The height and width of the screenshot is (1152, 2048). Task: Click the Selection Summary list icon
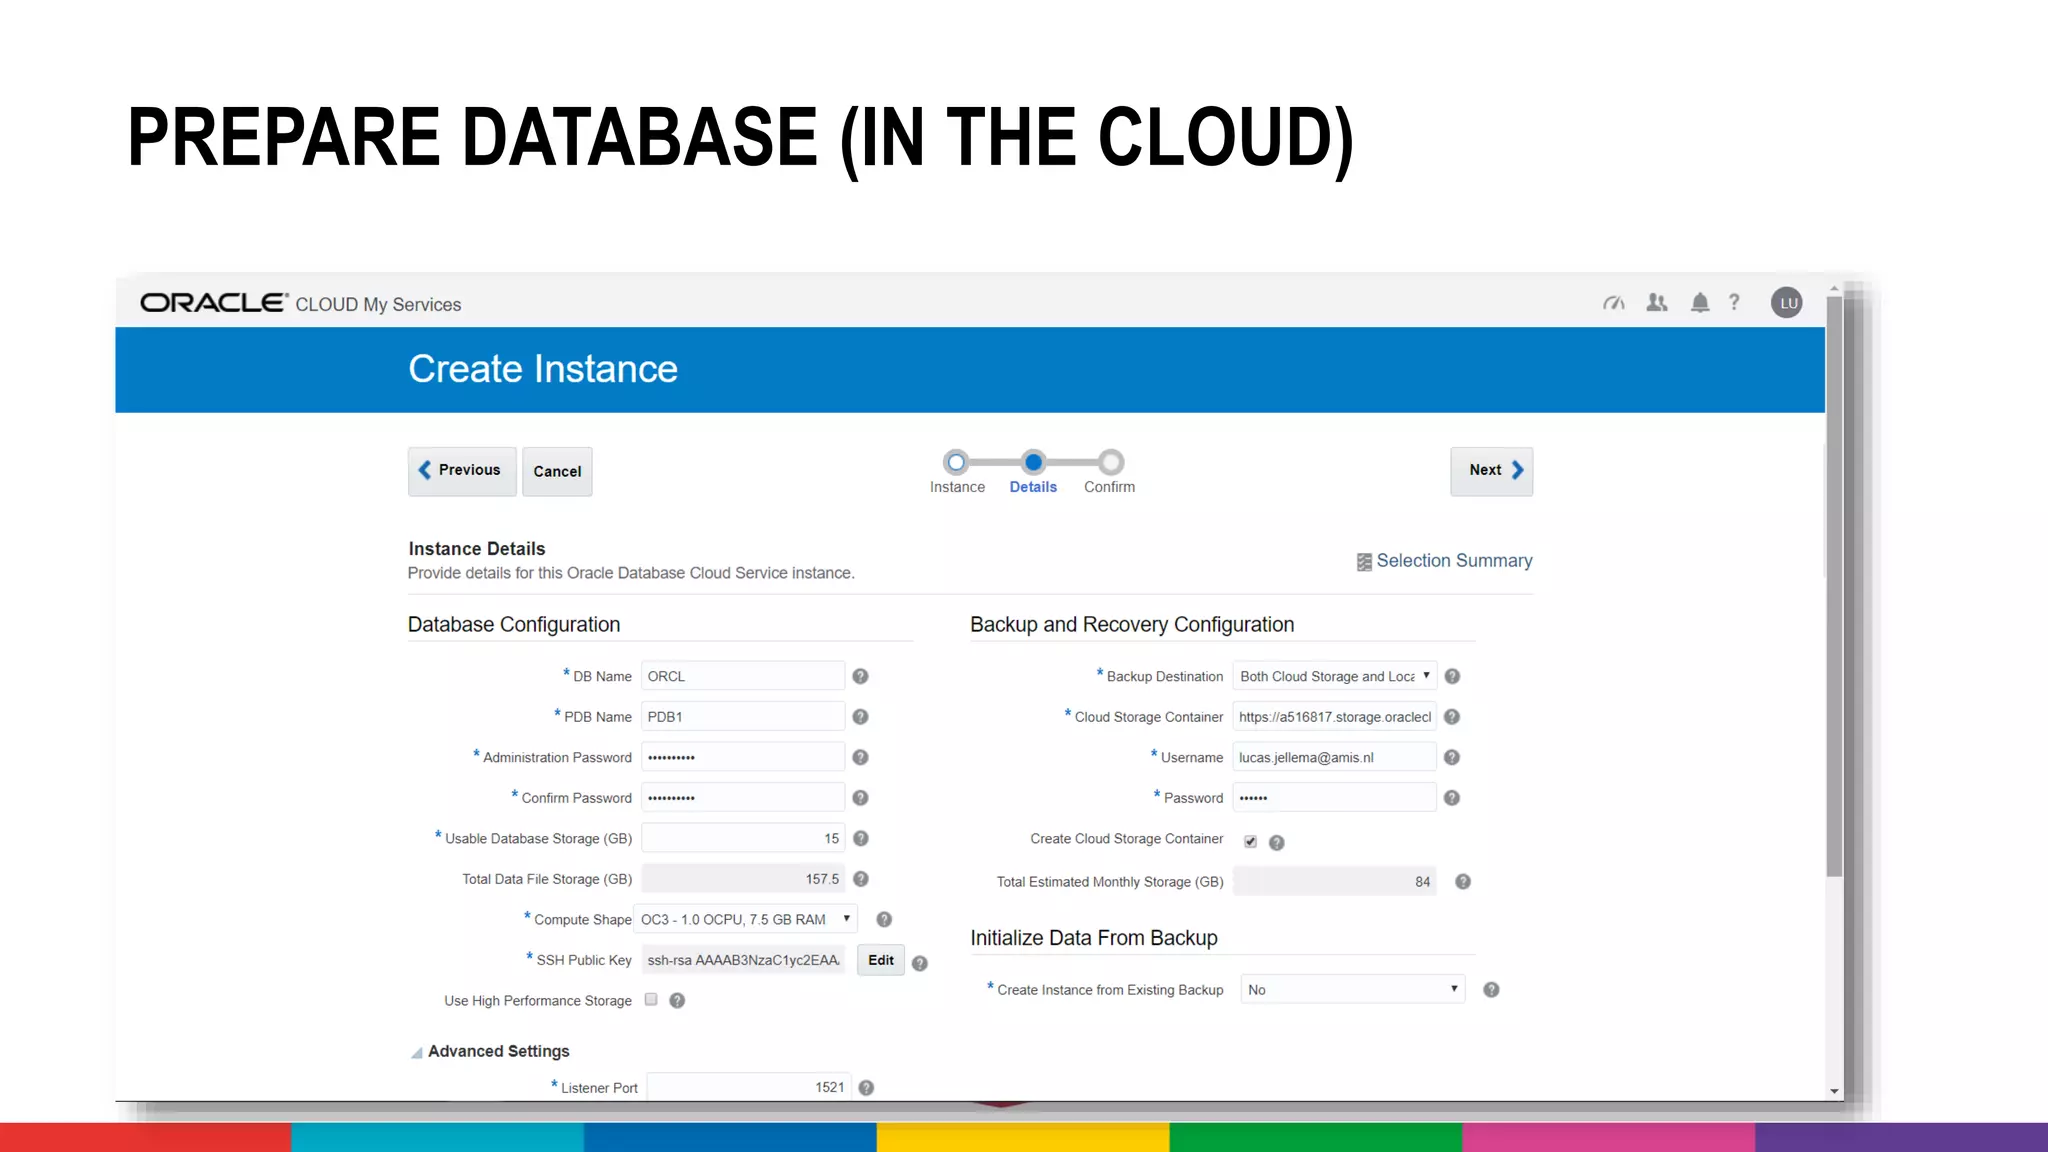(x=1364, y=562)
